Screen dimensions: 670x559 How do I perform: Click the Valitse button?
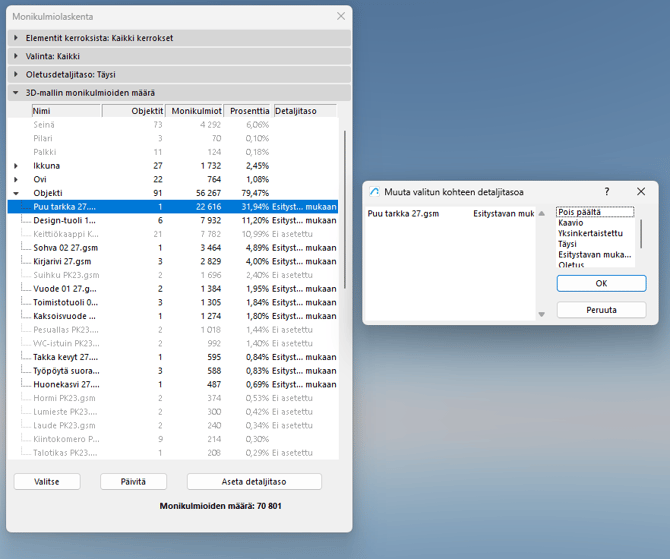click(x=47, y=481)
